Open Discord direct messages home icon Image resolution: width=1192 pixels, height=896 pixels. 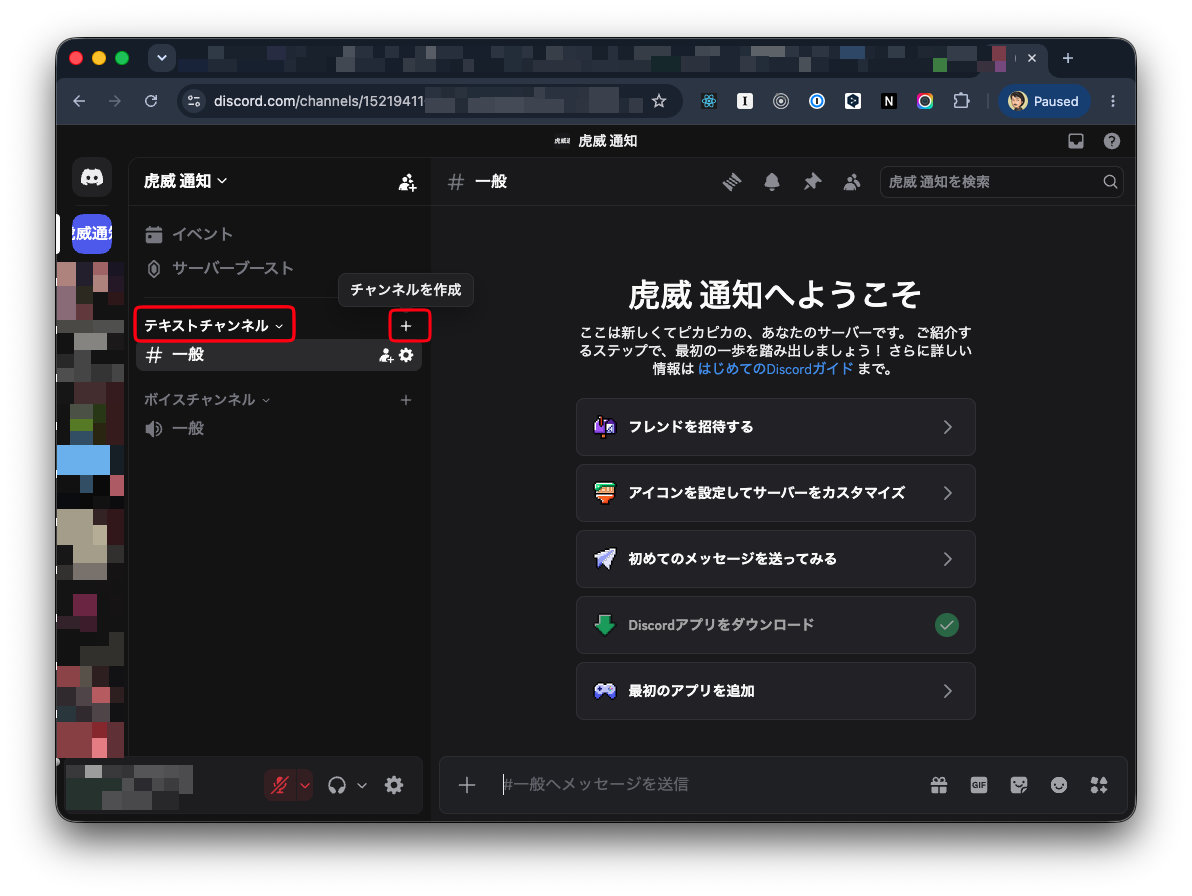(x=92, y=178)
